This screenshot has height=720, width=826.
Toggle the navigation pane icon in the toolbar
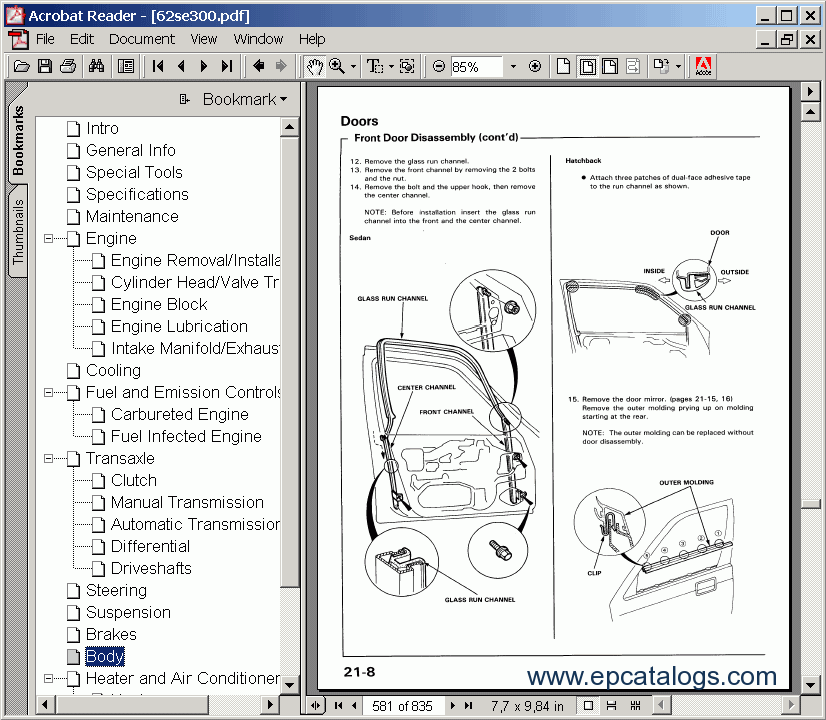[x=126, y=66]
